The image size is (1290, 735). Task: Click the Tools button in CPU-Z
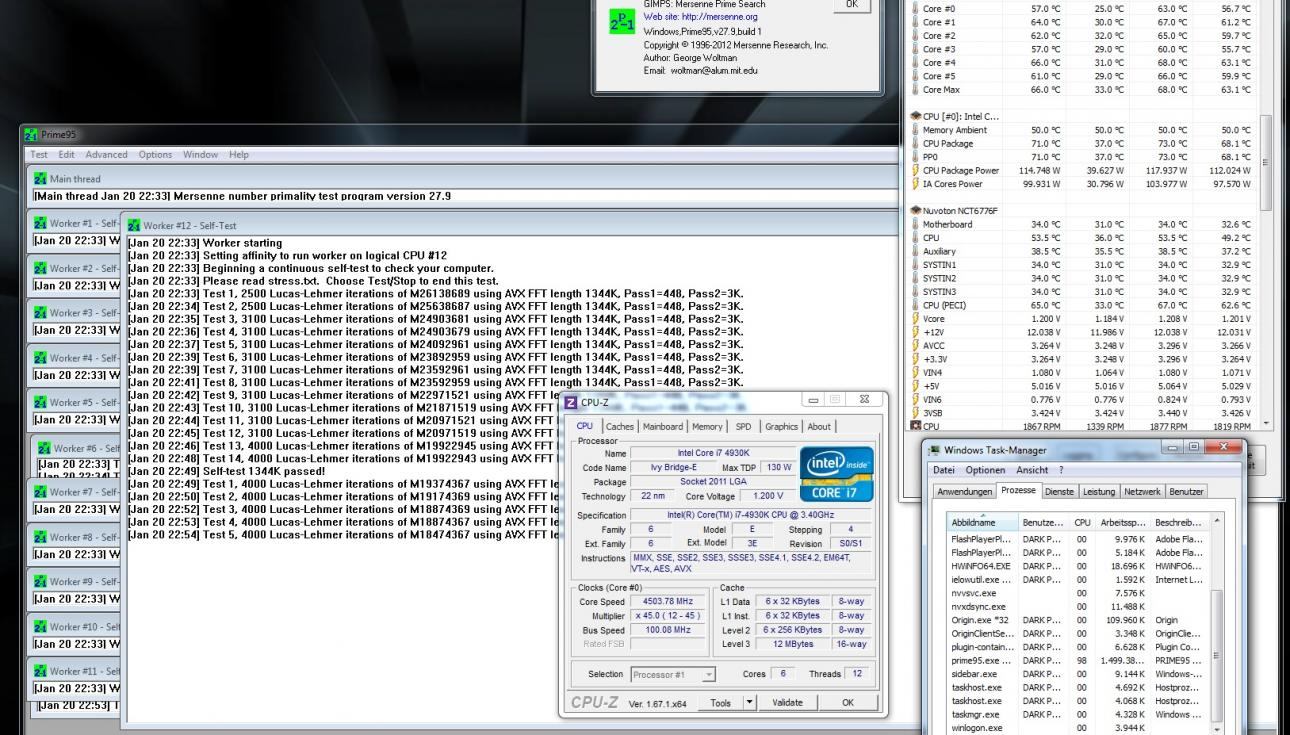[x=721, y=703]
